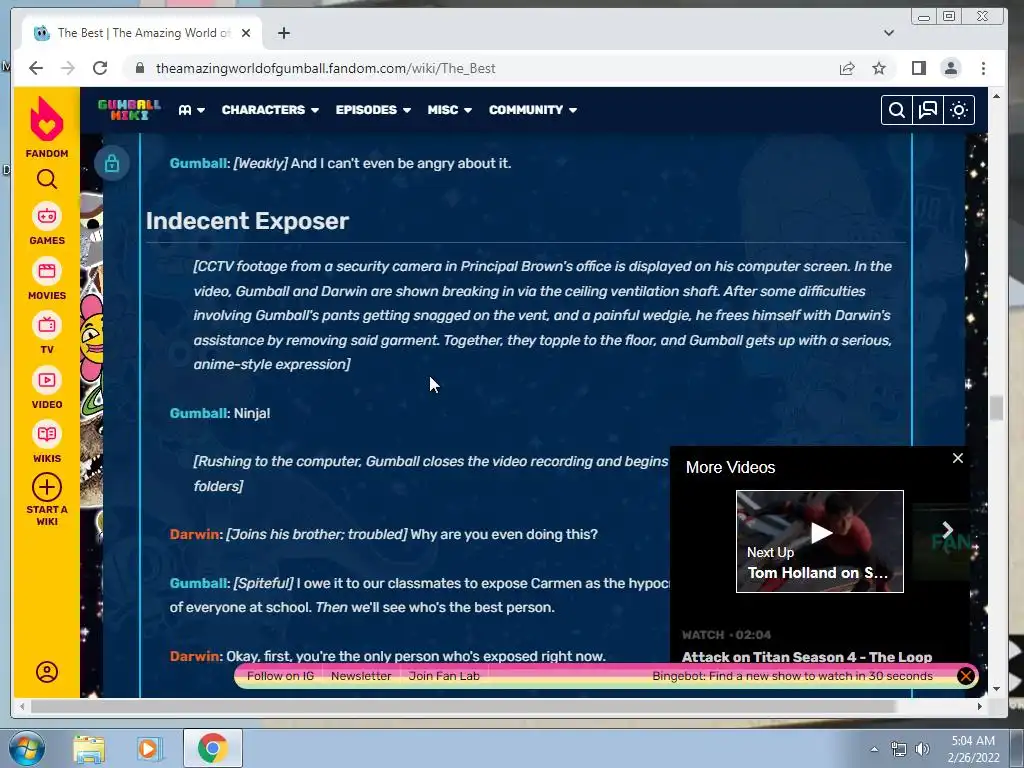
Task: Close the More Videos panel
Action: [x=958, y=458]
